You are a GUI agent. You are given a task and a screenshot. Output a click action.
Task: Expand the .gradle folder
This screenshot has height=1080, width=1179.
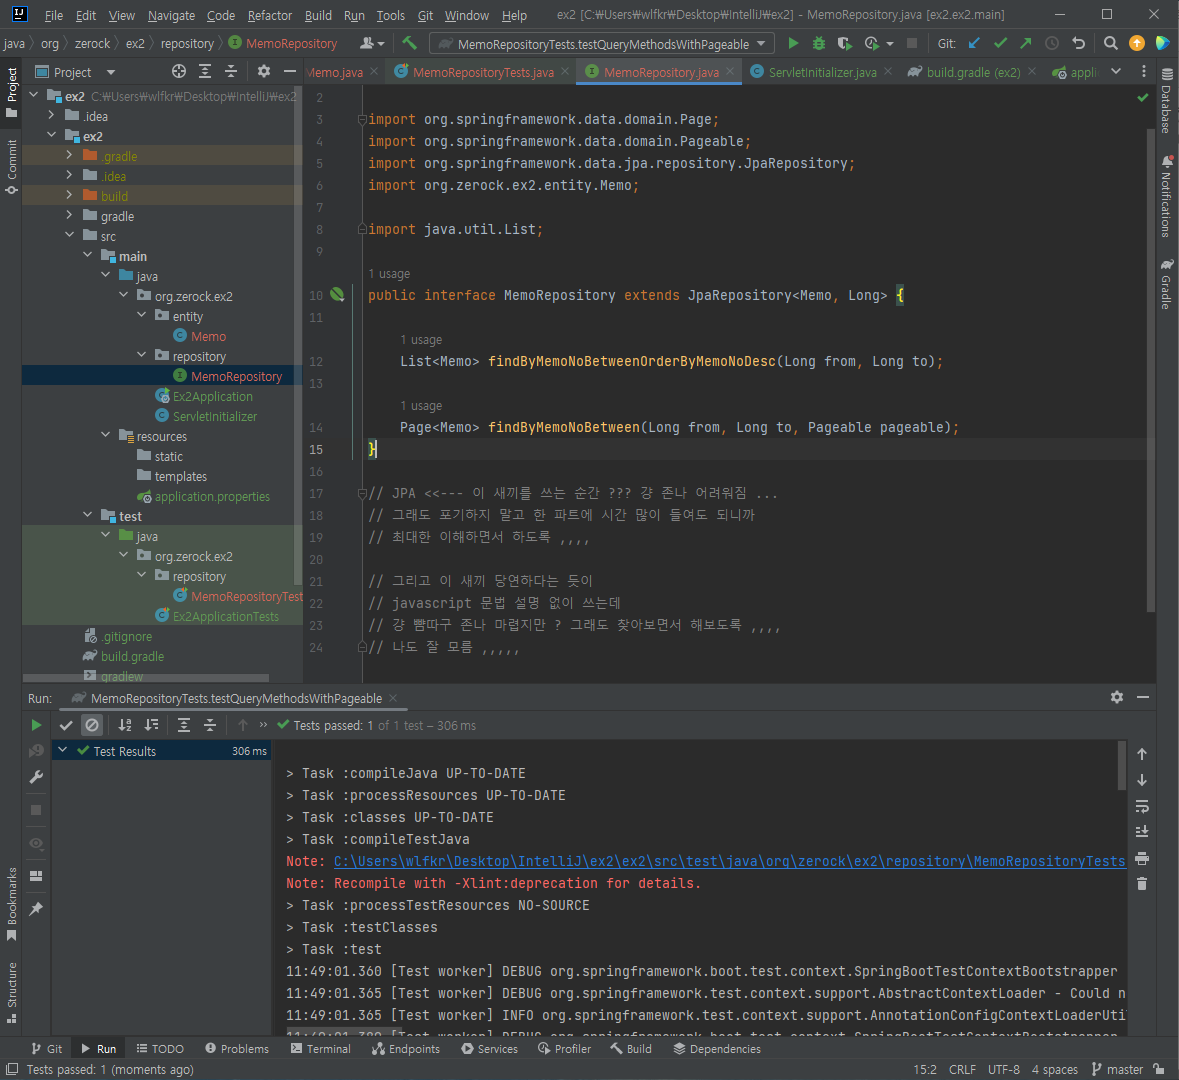[69, 155]
